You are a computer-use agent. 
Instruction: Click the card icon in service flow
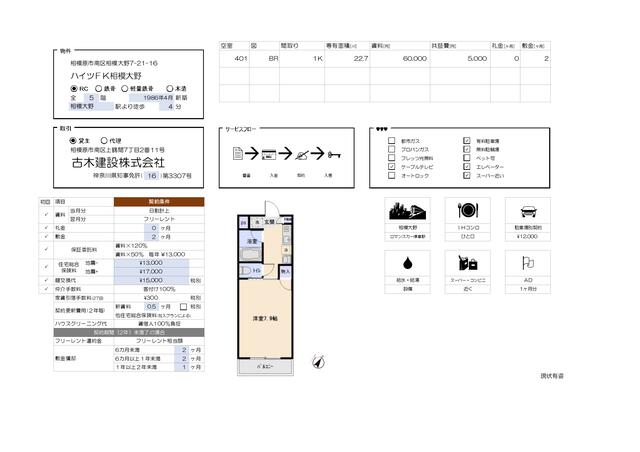tap(269, 155)
